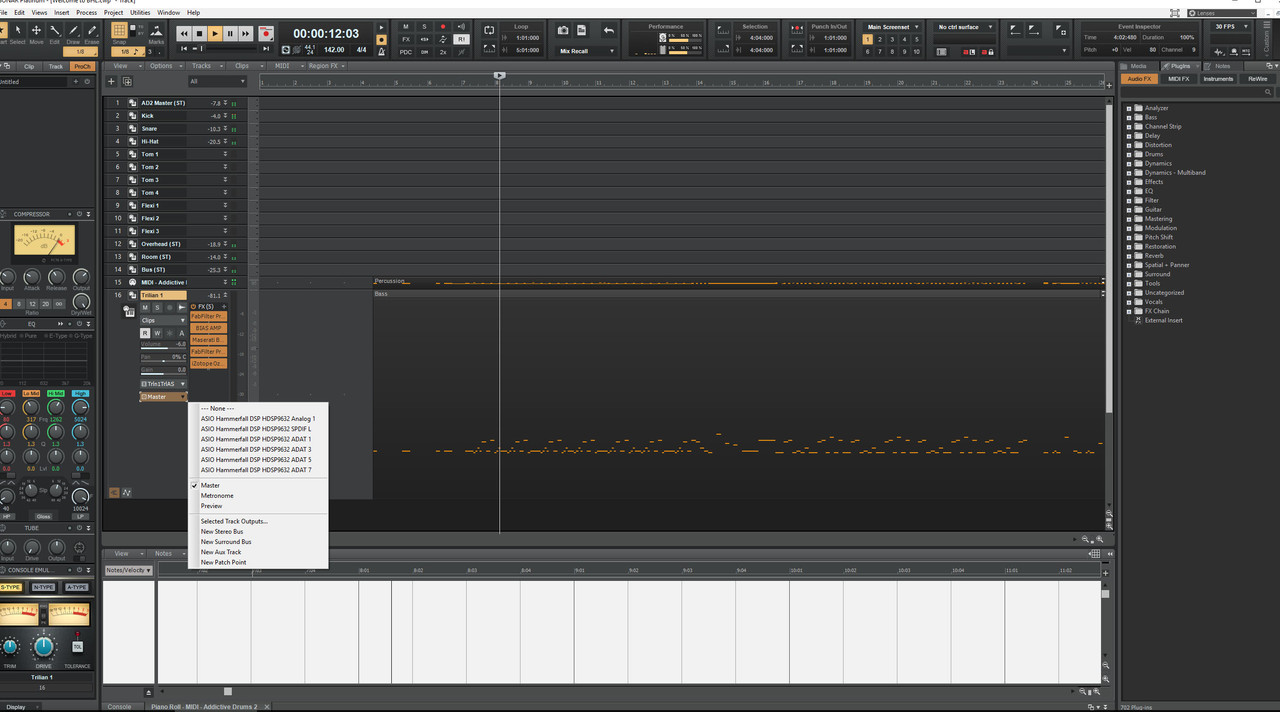Open the Maserati B effect plugin
The image size is (1280, 712).
pos(208,340)
